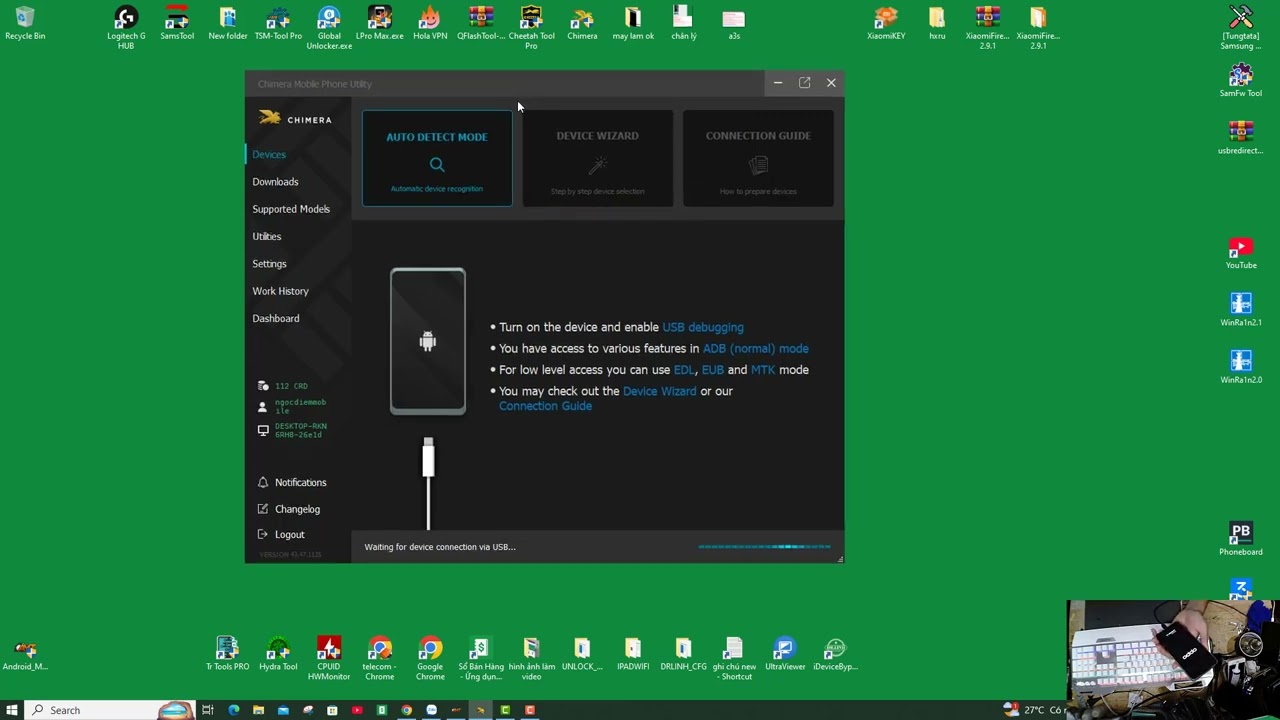Click the USB debugging link

(703, 327)
